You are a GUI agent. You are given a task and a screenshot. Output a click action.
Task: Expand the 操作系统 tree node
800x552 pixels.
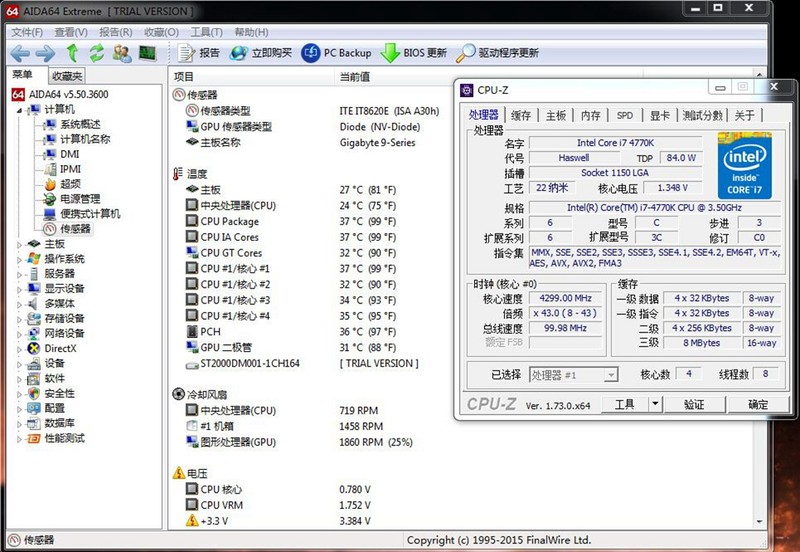19,260
